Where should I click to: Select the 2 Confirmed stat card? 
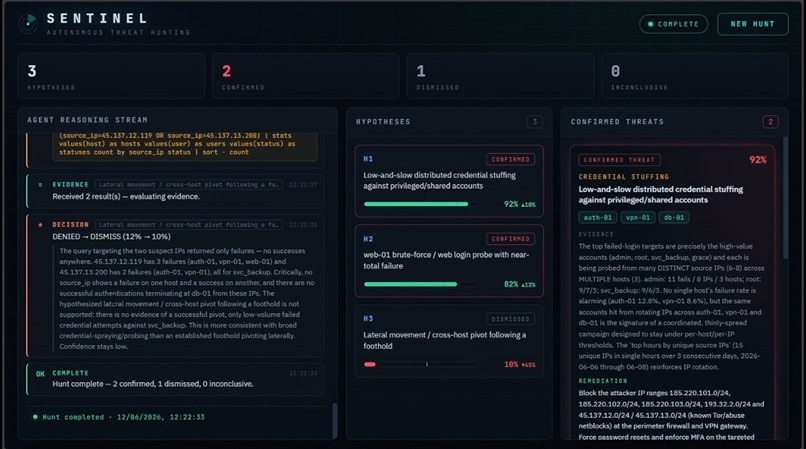coord(305,76)
